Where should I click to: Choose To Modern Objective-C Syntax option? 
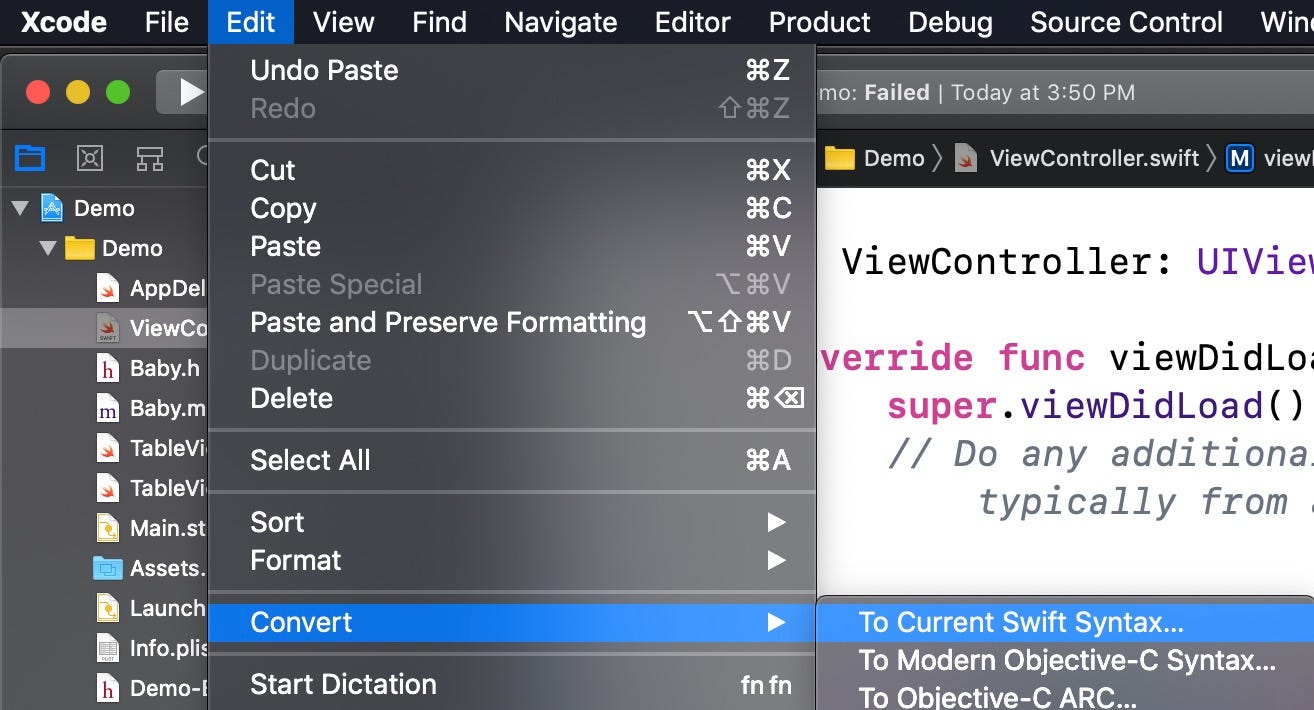point(1066,660)
